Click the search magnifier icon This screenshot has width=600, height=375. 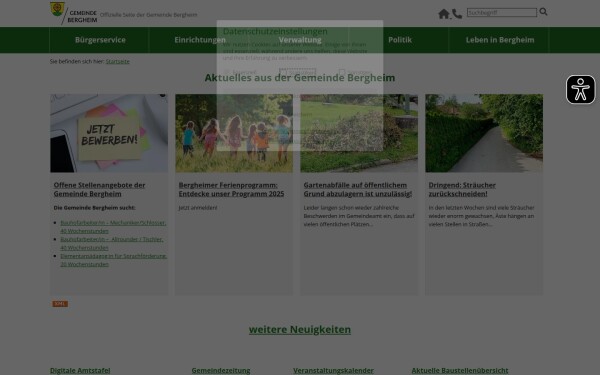point(543,12)
